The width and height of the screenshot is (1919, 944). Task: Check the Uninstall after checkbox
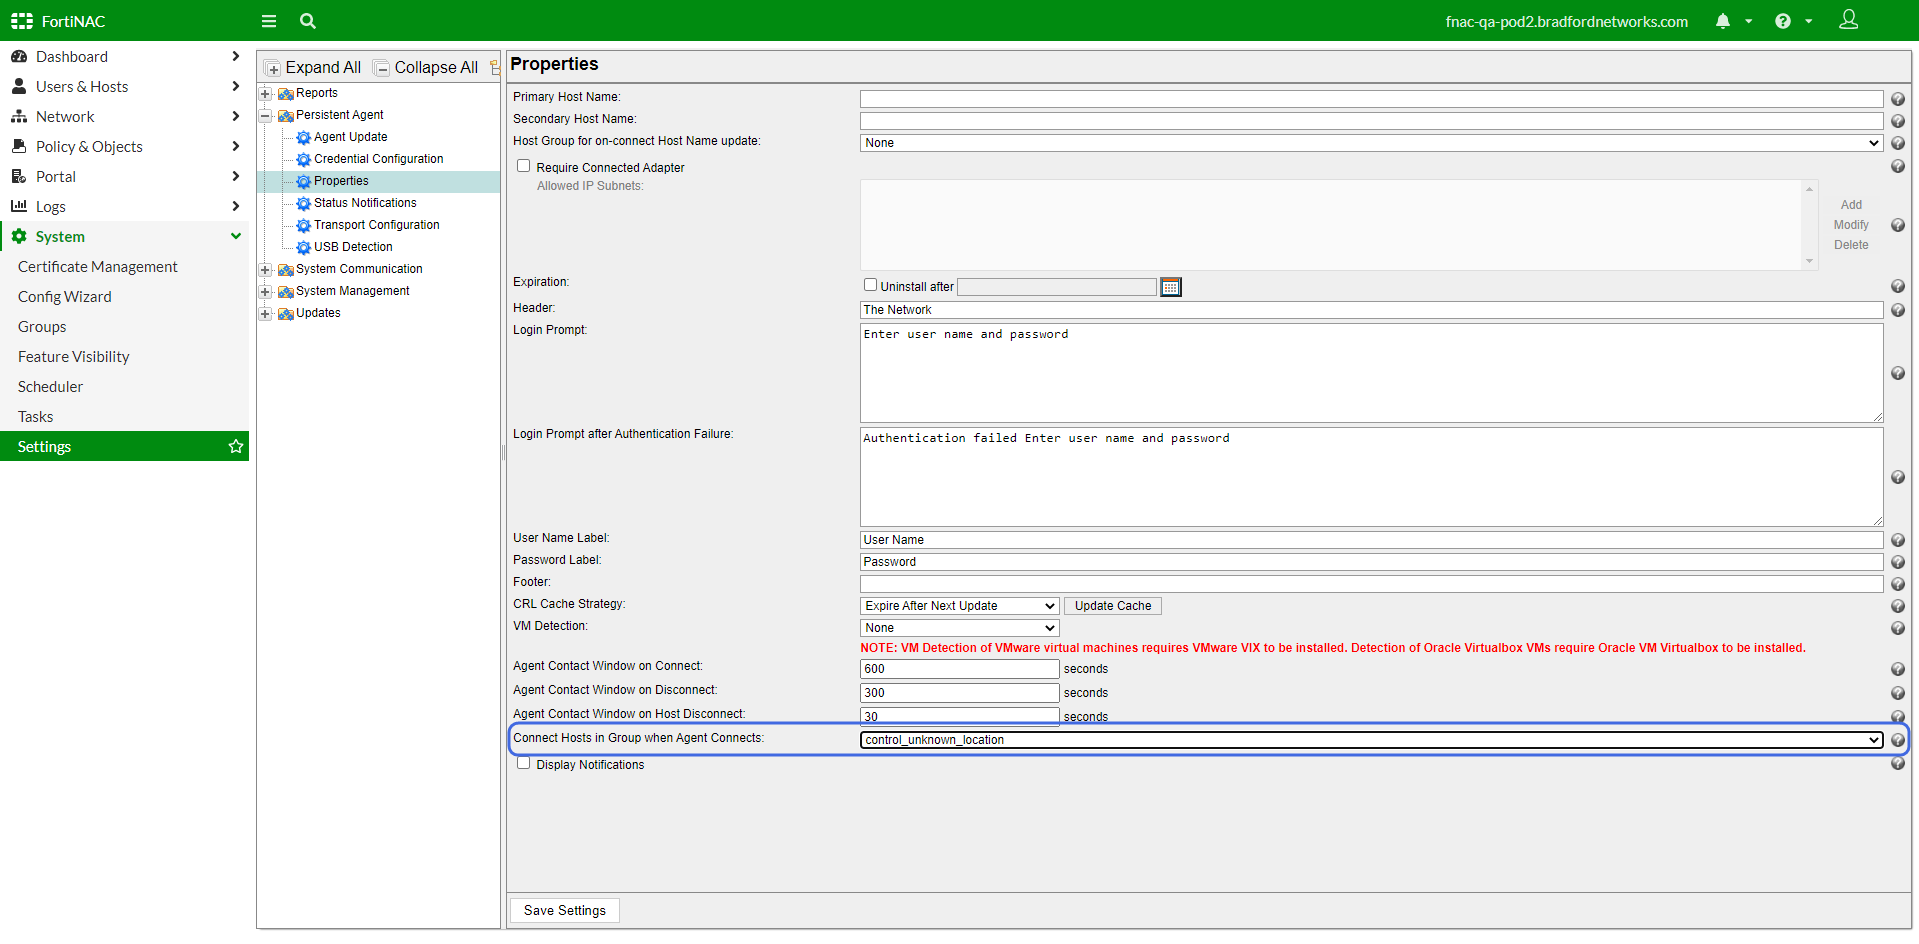pyautogui.click(x=870, y=285)
